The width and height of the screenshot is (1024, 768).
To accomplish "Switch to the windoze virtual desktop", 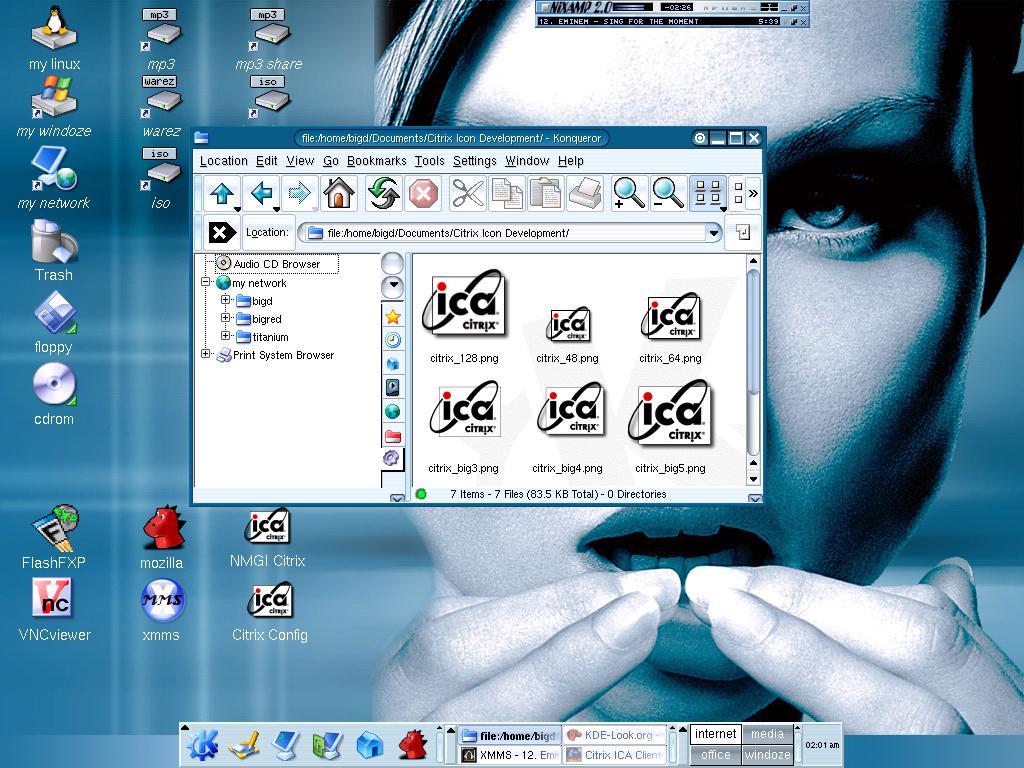I will pyautogui.click(x=767, y=755).
